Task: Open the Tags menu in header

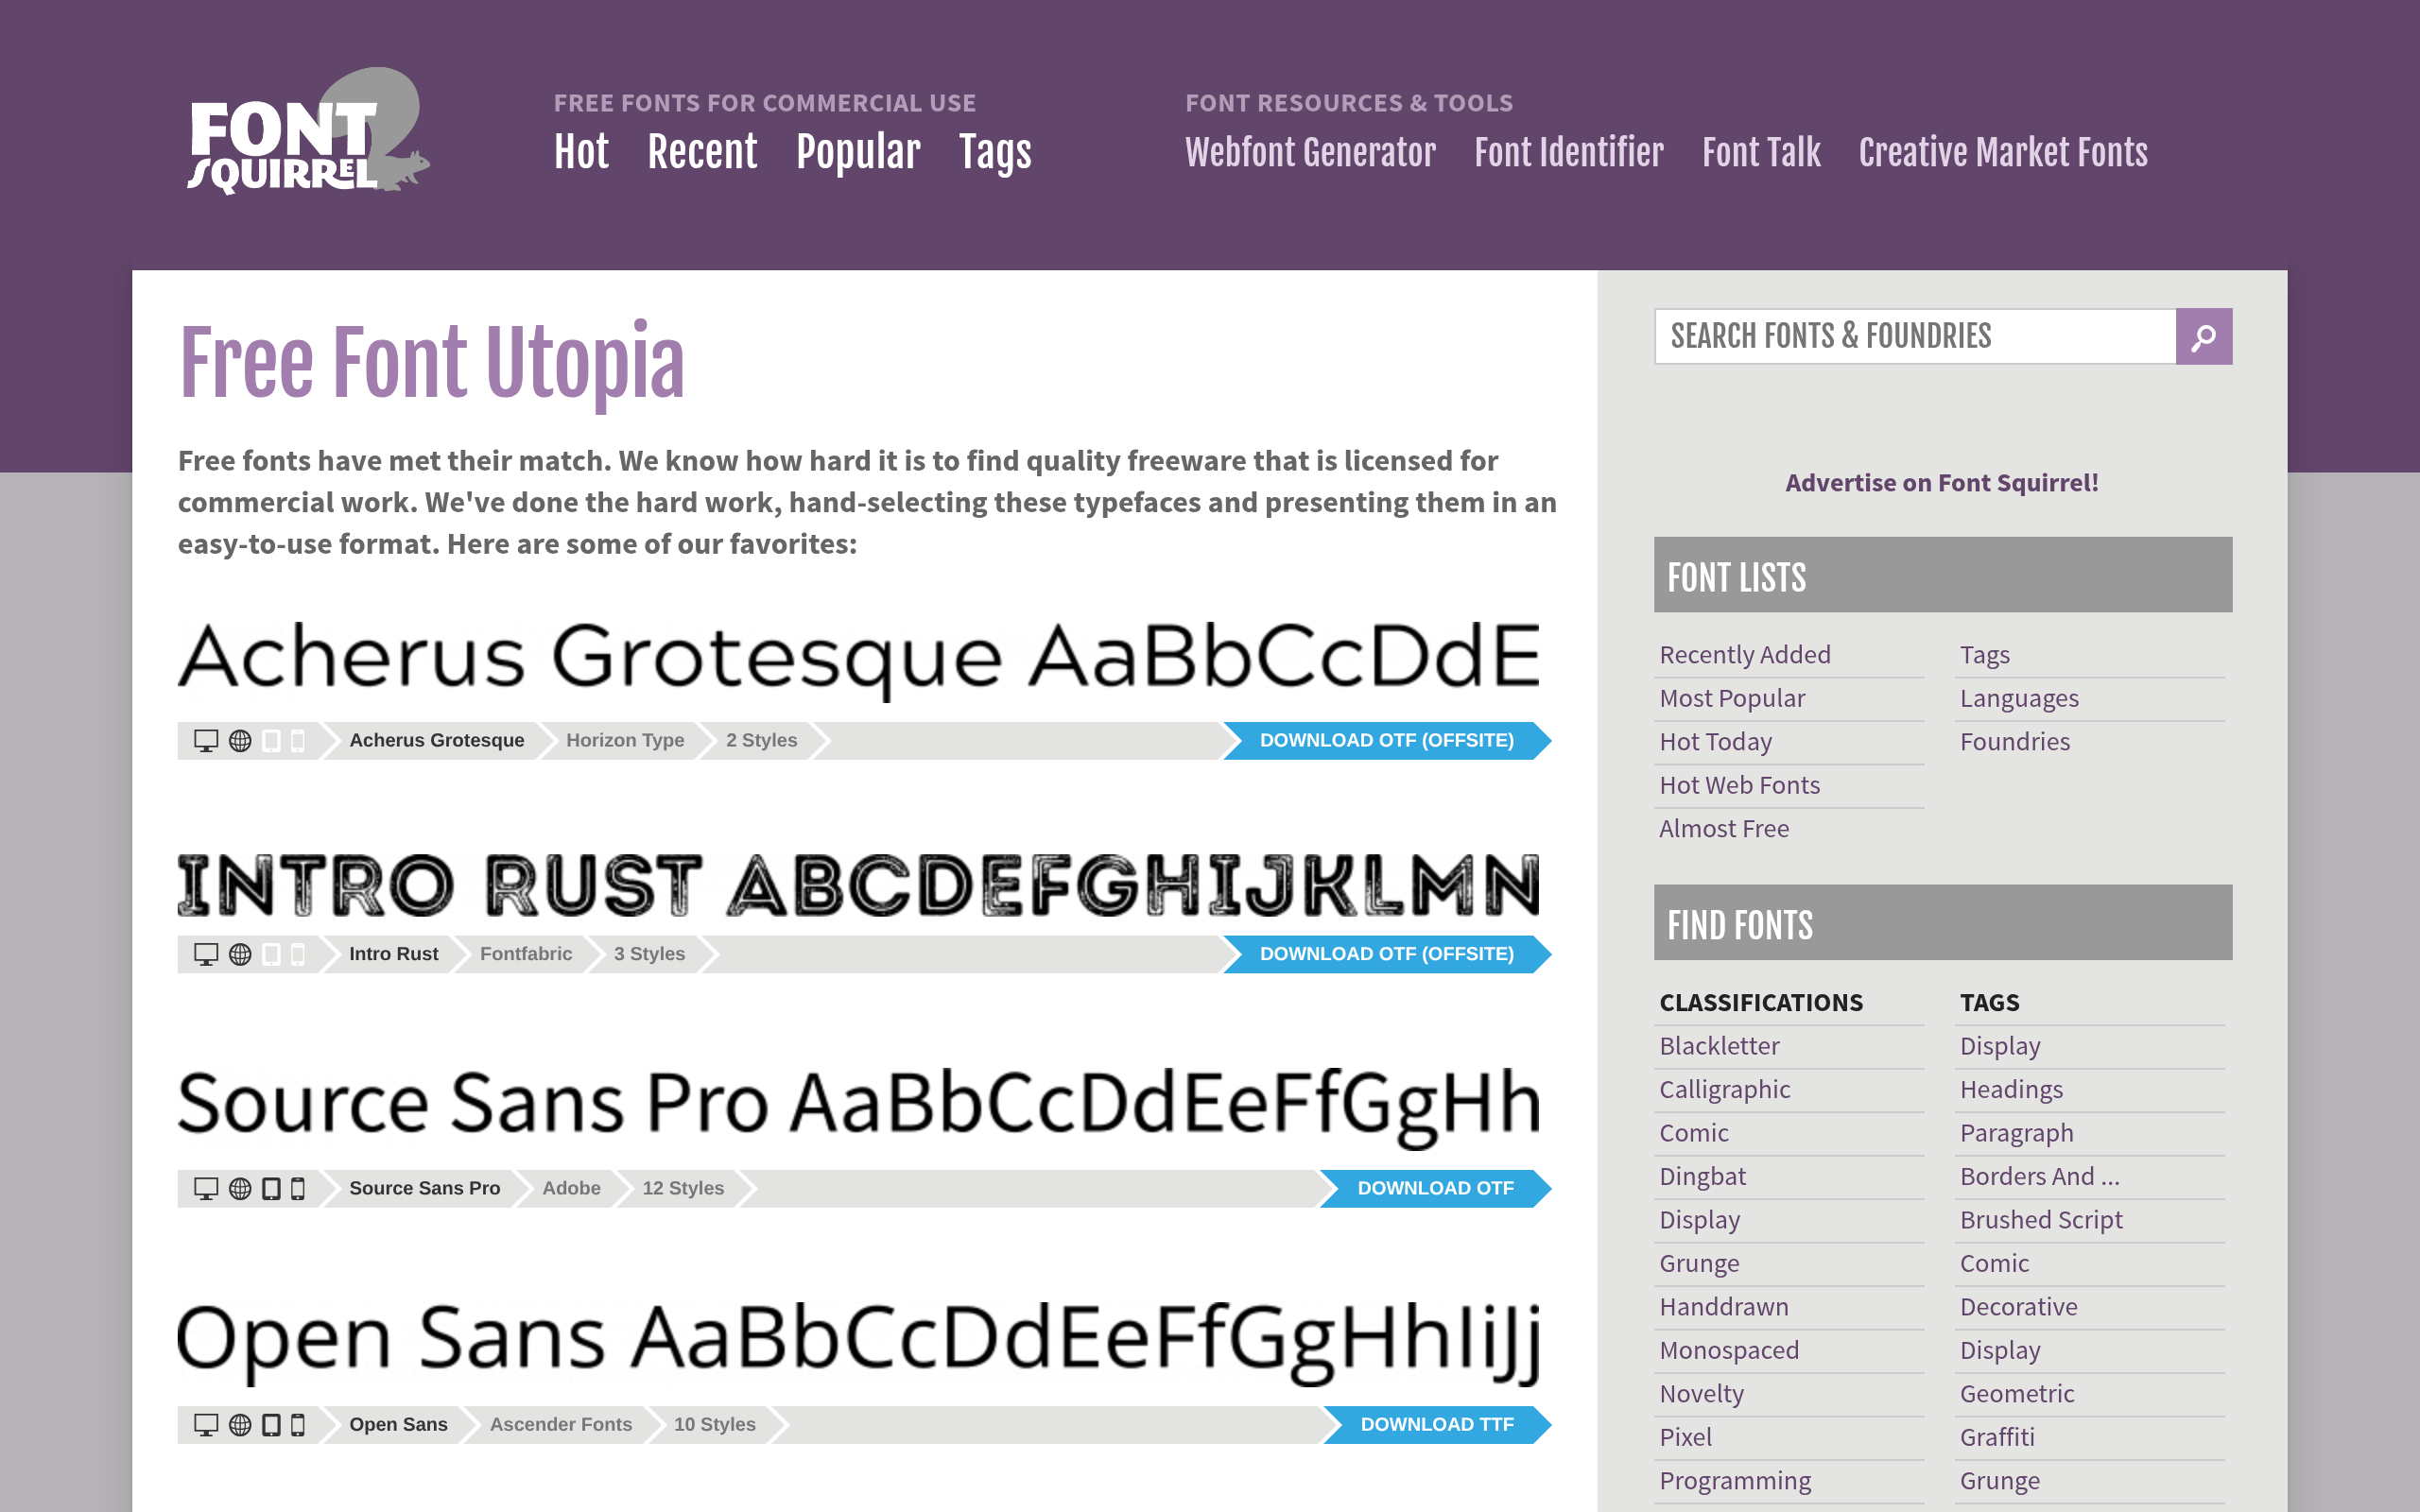Action: pyautogui.click(x=995, y=152)
